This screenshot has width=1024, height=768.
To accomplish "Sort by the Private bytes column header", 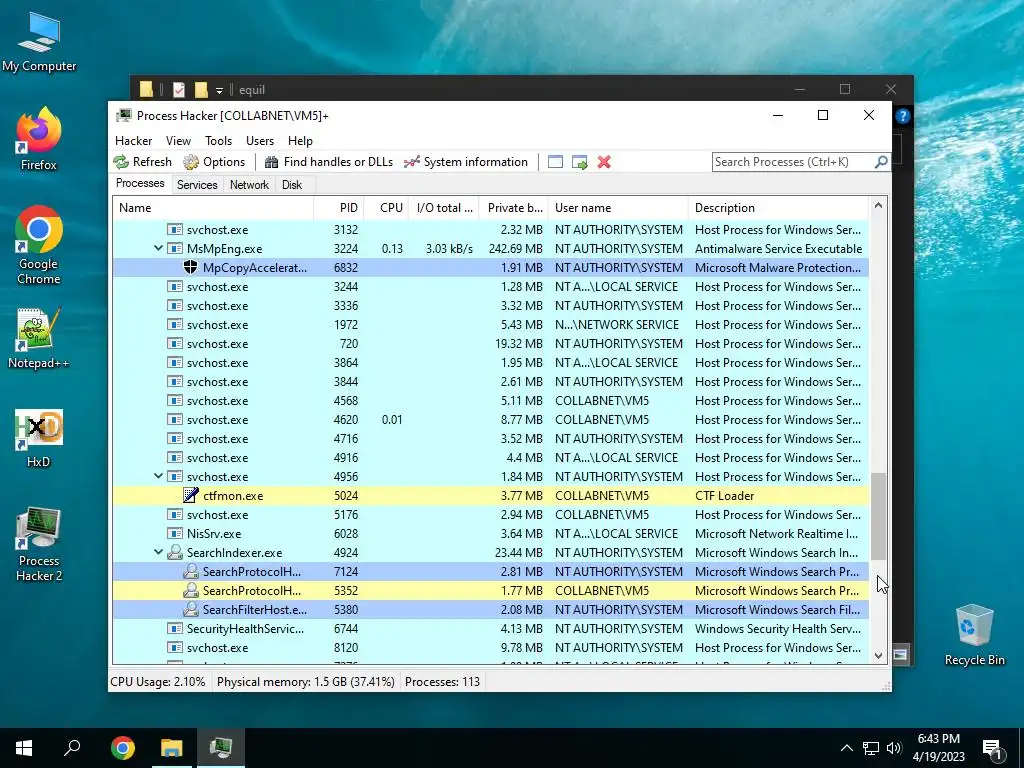I will 514,208.
